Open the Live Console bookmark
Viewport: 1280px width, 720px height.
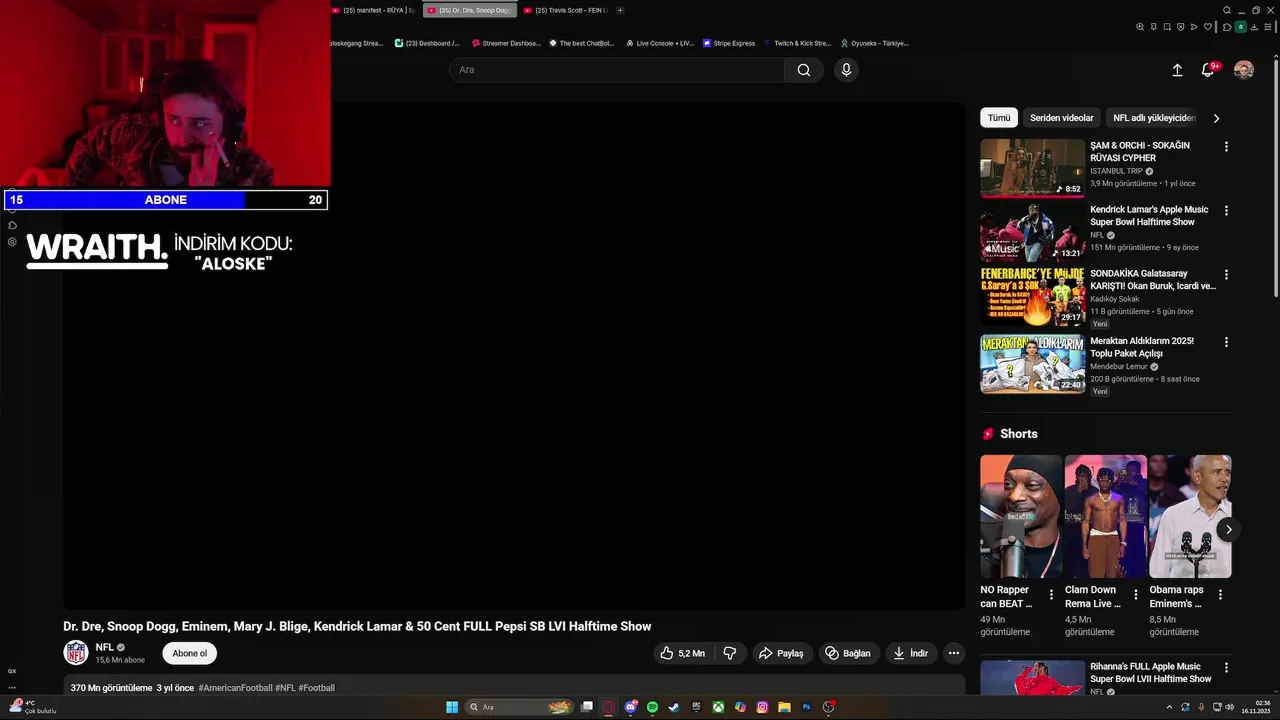(660, 43)
